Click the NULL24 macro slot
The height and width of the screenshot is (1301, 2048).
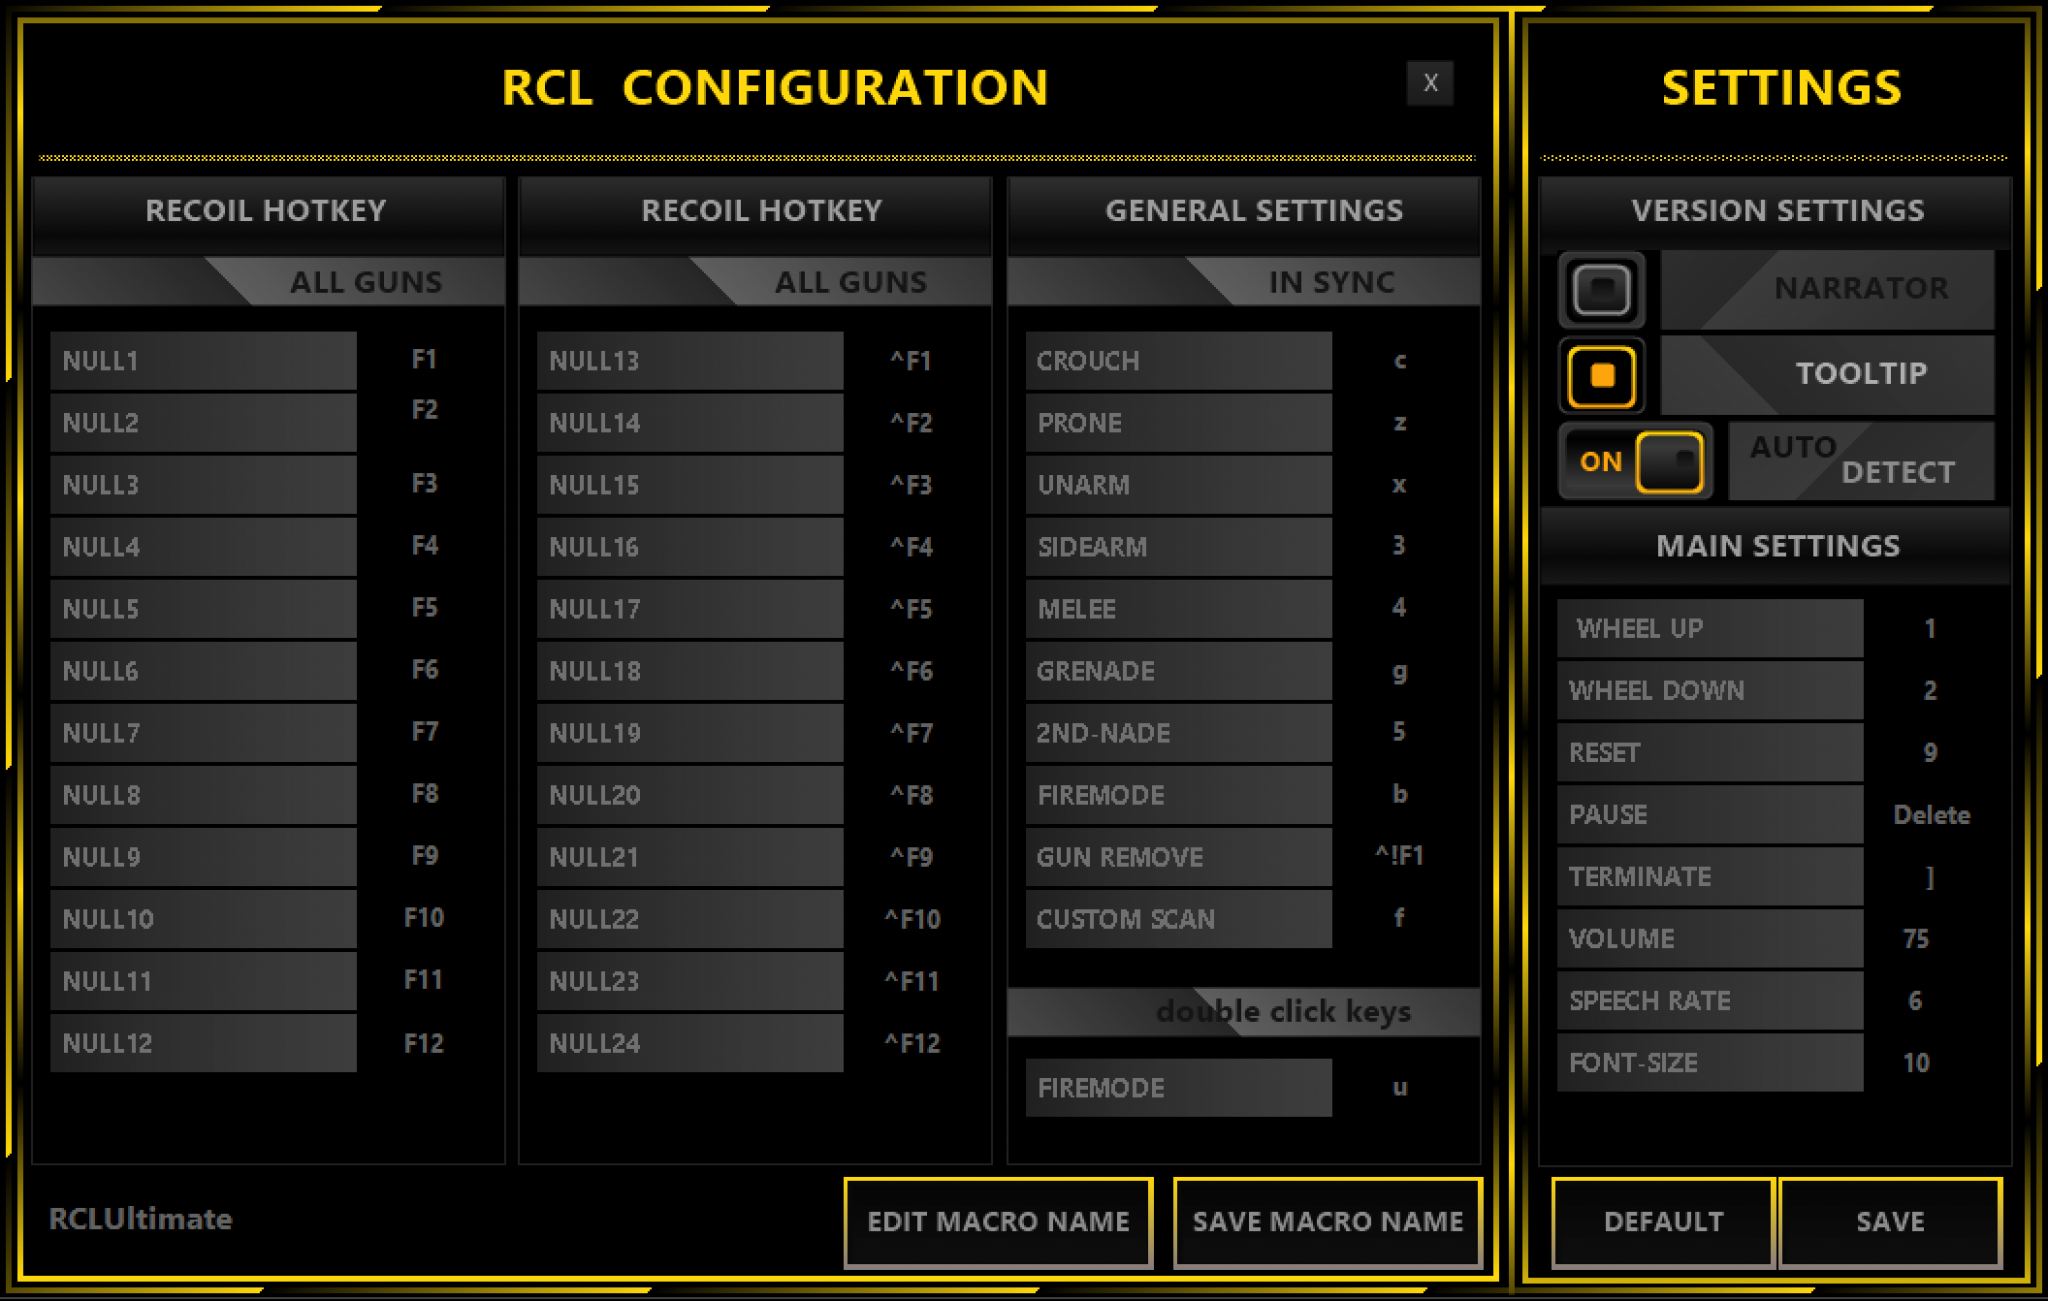pyautogui.click(x=689, y=1043)
